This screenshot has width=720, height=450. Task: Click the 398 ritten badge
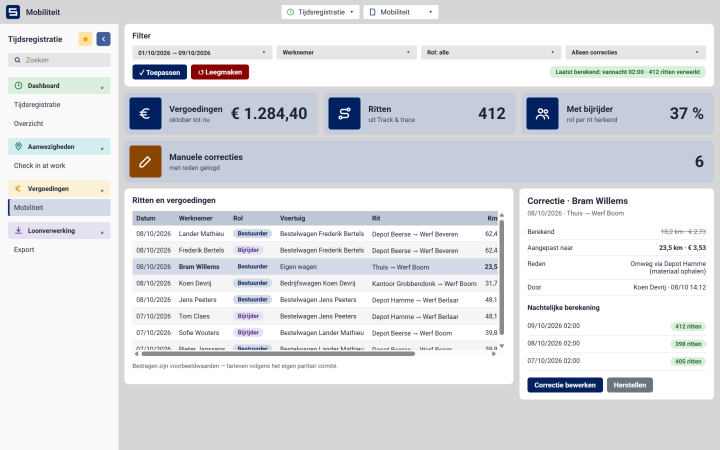coord(688,344)
